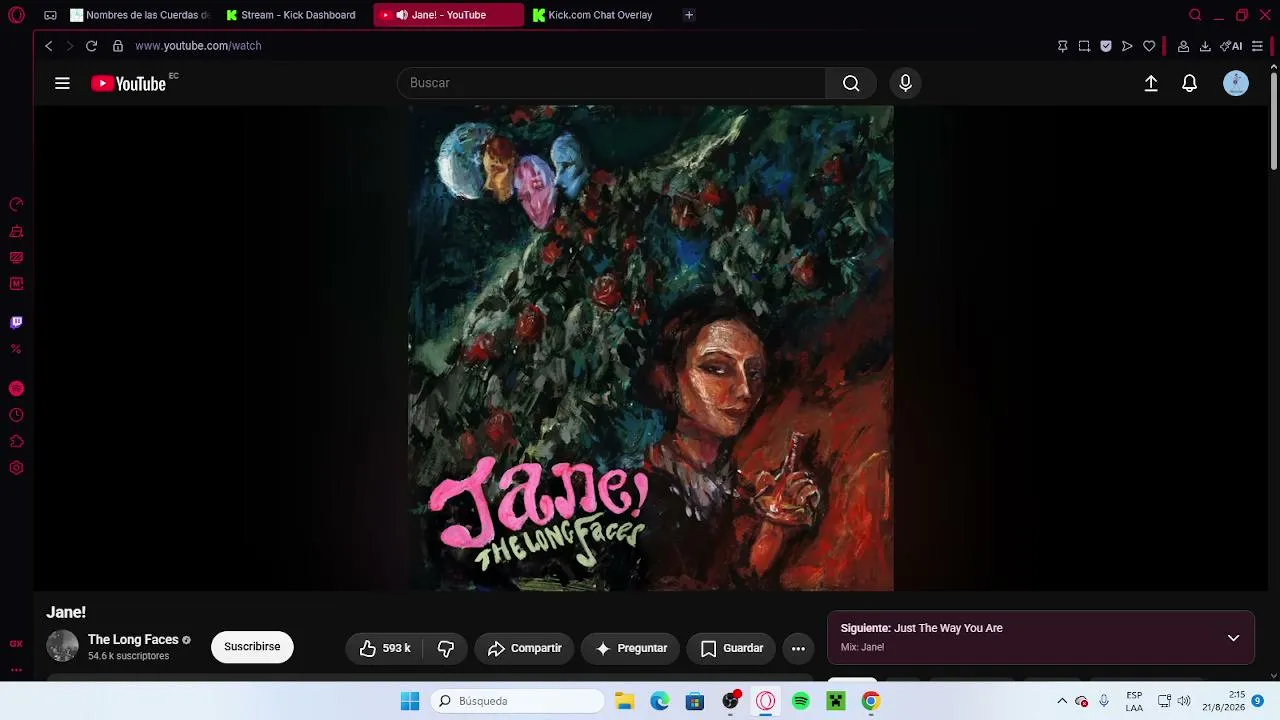1280x720 pixels.
Task: Expand the Siguiente mix panel chevron
Action: coord(1233,638)
